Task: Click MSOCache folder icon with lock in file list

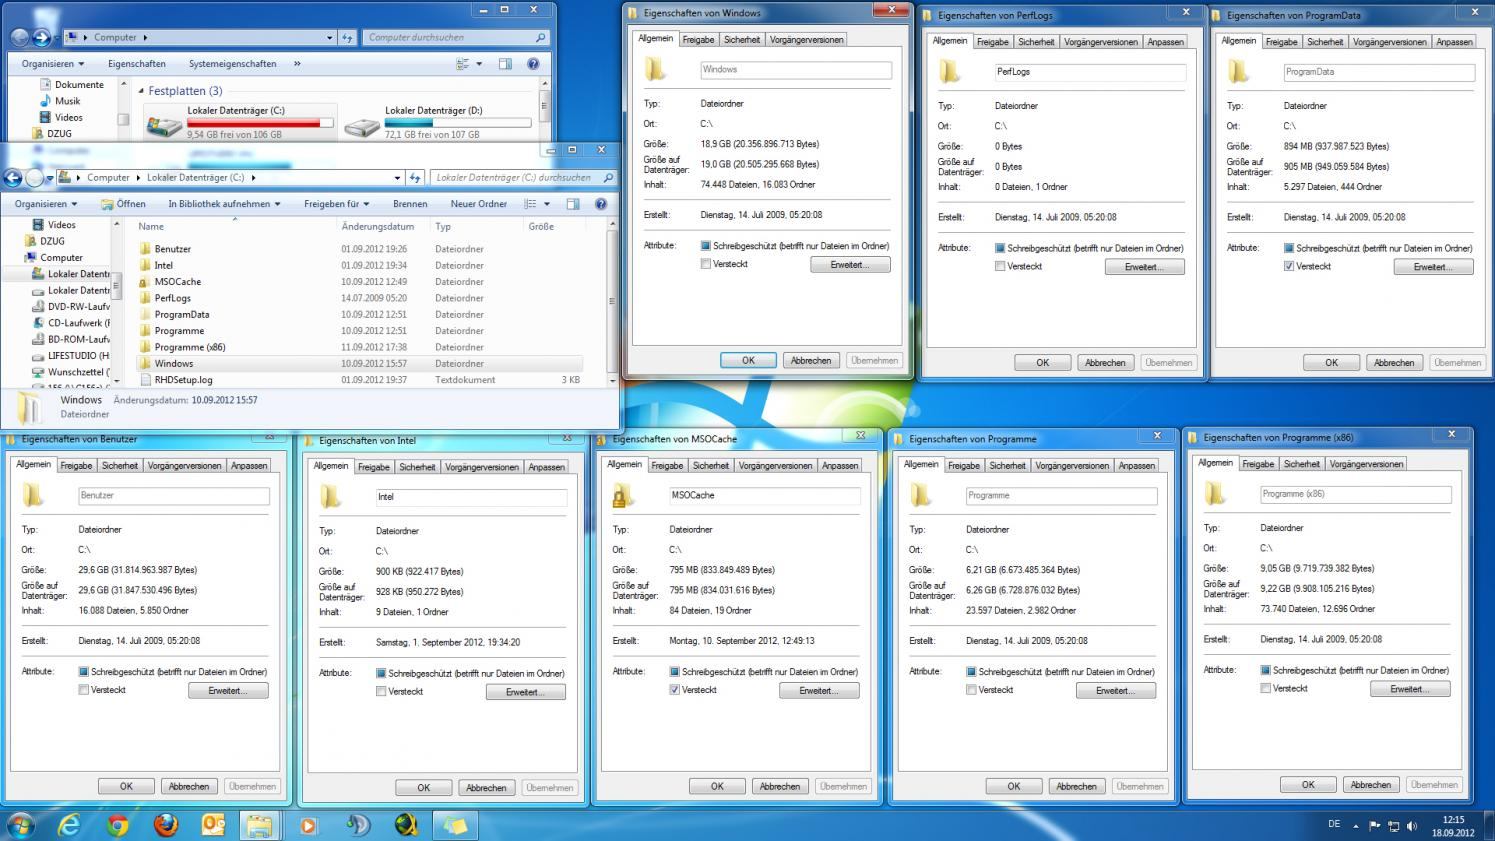Action: pyautogui.click(x=144, y=282)
